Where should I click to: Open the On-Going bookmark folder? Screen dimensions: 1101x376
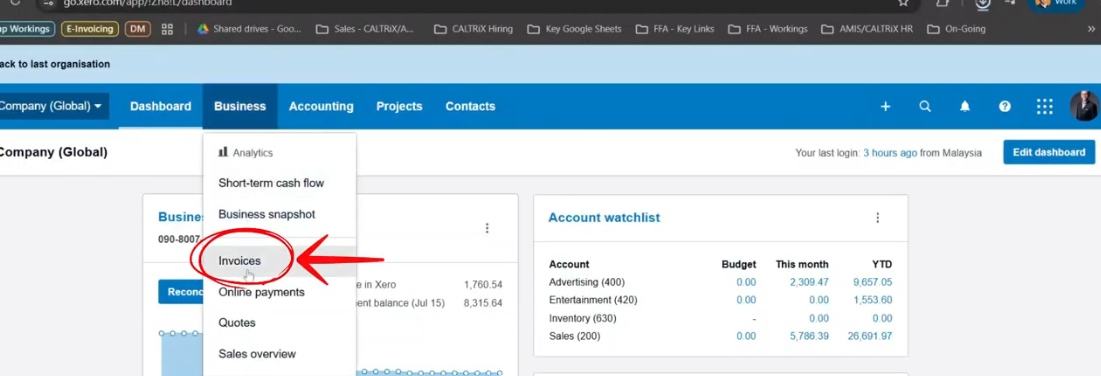956,29
